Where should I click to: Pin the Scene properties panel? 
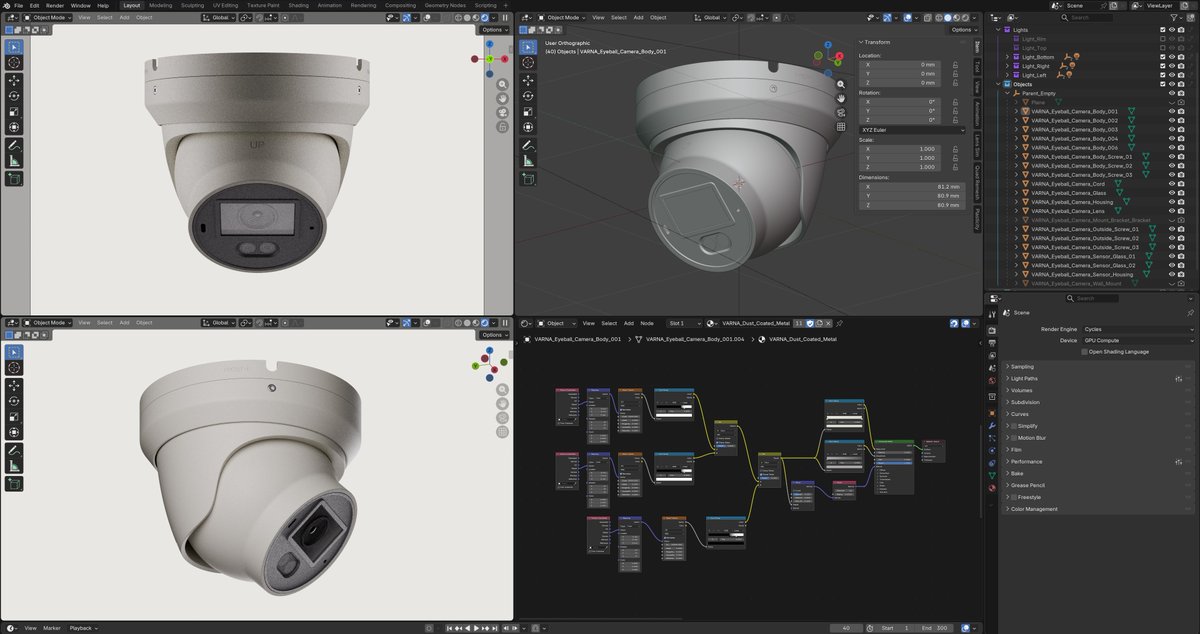(1190, 312)
